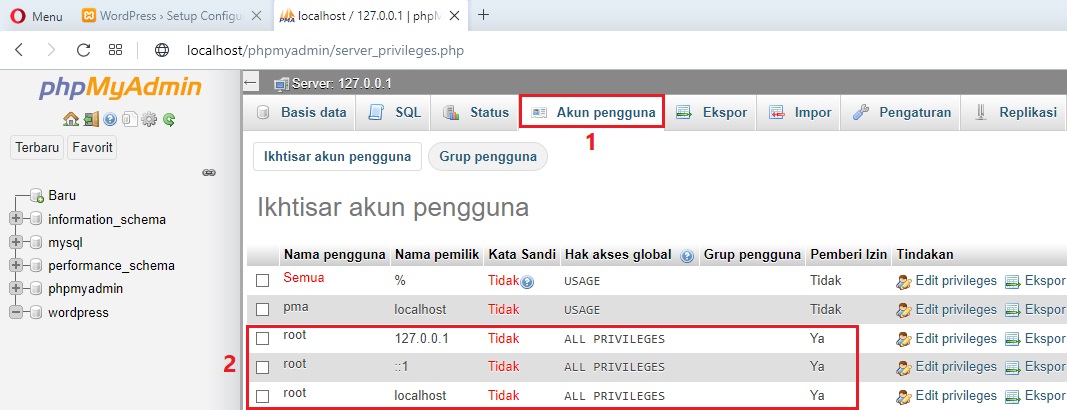The image size is (1067, 410).
Task: Show Grup pengguna subtab
Action: 488,156
